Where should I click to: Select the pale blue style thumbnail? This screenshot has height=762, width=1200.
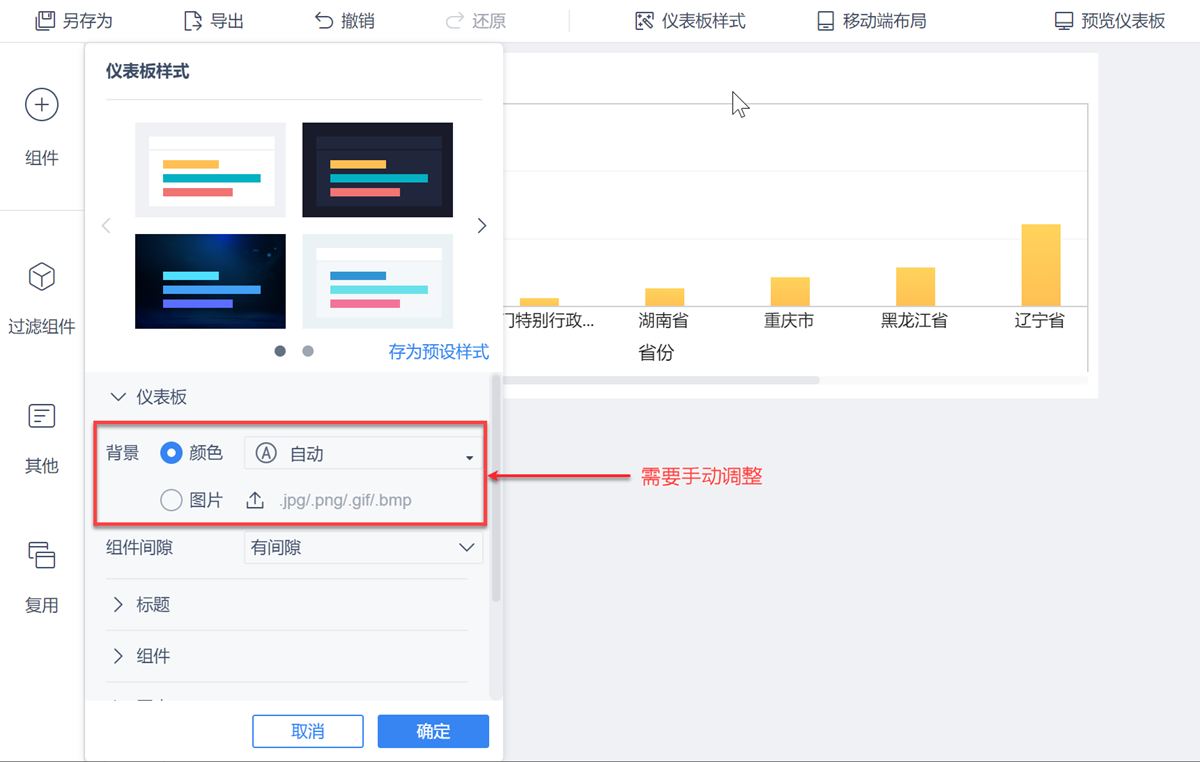tap(378, 281)
